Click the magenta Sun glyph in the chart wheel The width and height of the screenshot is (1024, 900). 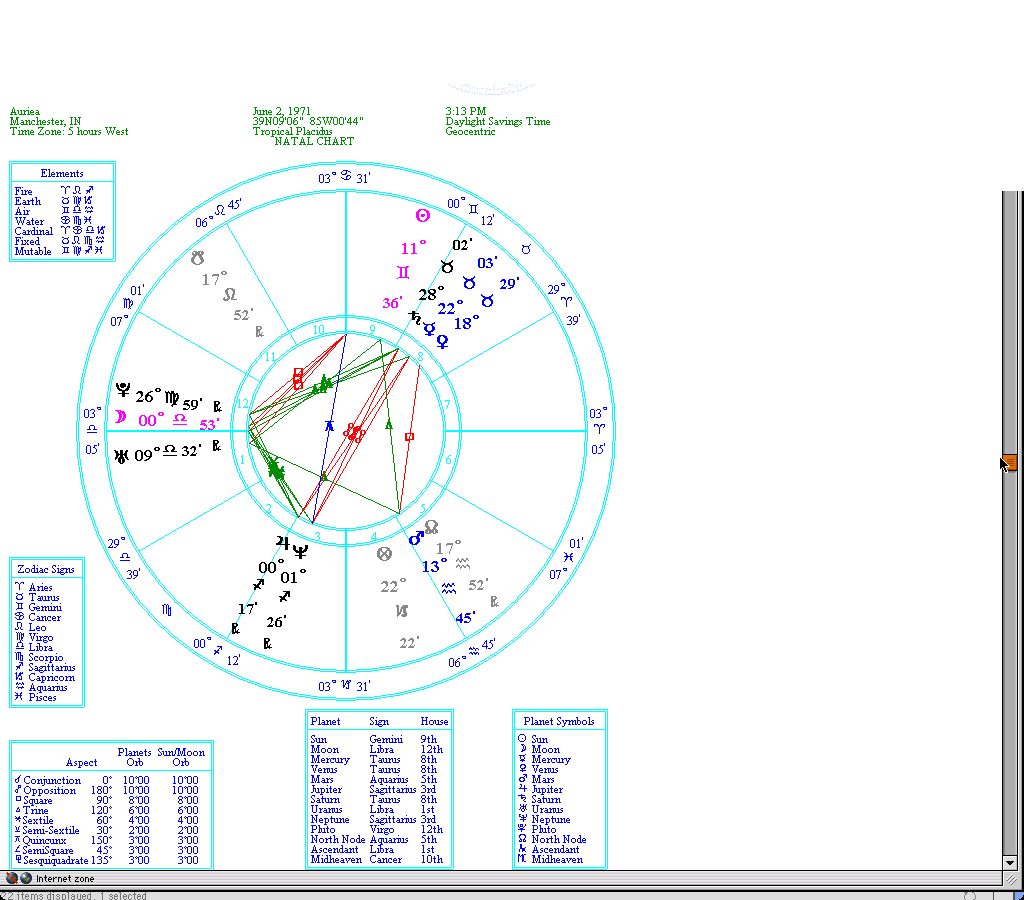click(423, 215)
